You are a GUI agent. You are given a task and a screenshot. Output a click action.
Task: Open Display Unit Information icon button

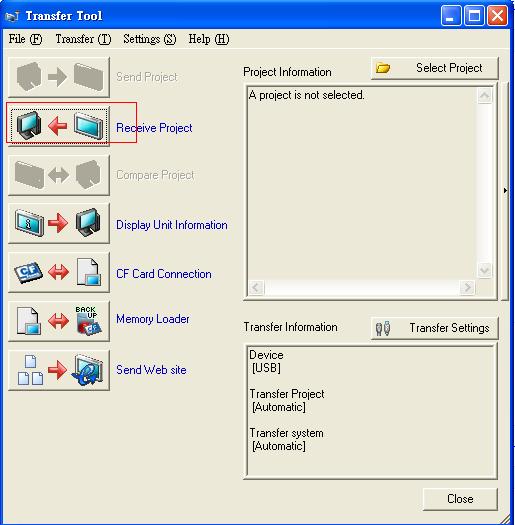coord(59,223)
